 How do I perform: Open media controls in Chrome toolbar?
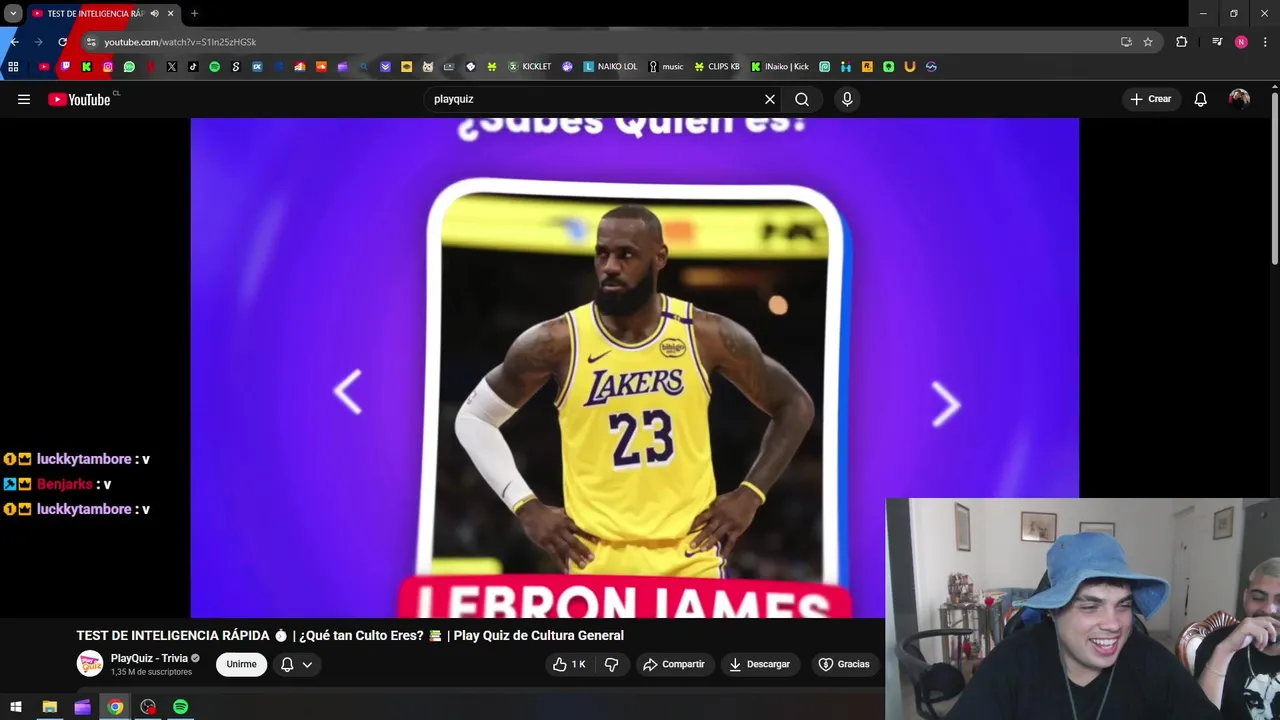(1217, 42)
